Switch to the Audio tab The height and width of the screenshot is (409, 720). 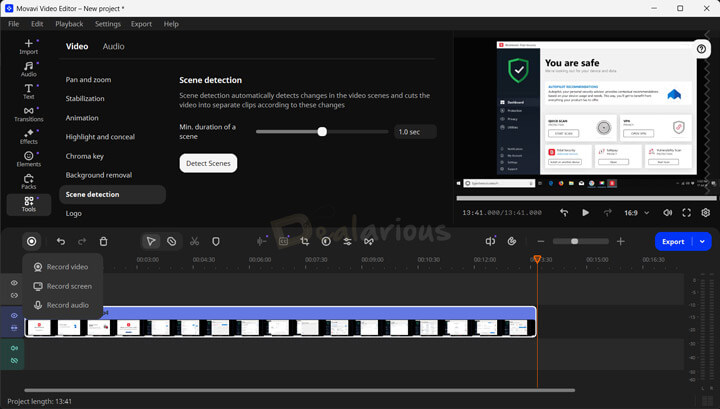tap(114, 46)
